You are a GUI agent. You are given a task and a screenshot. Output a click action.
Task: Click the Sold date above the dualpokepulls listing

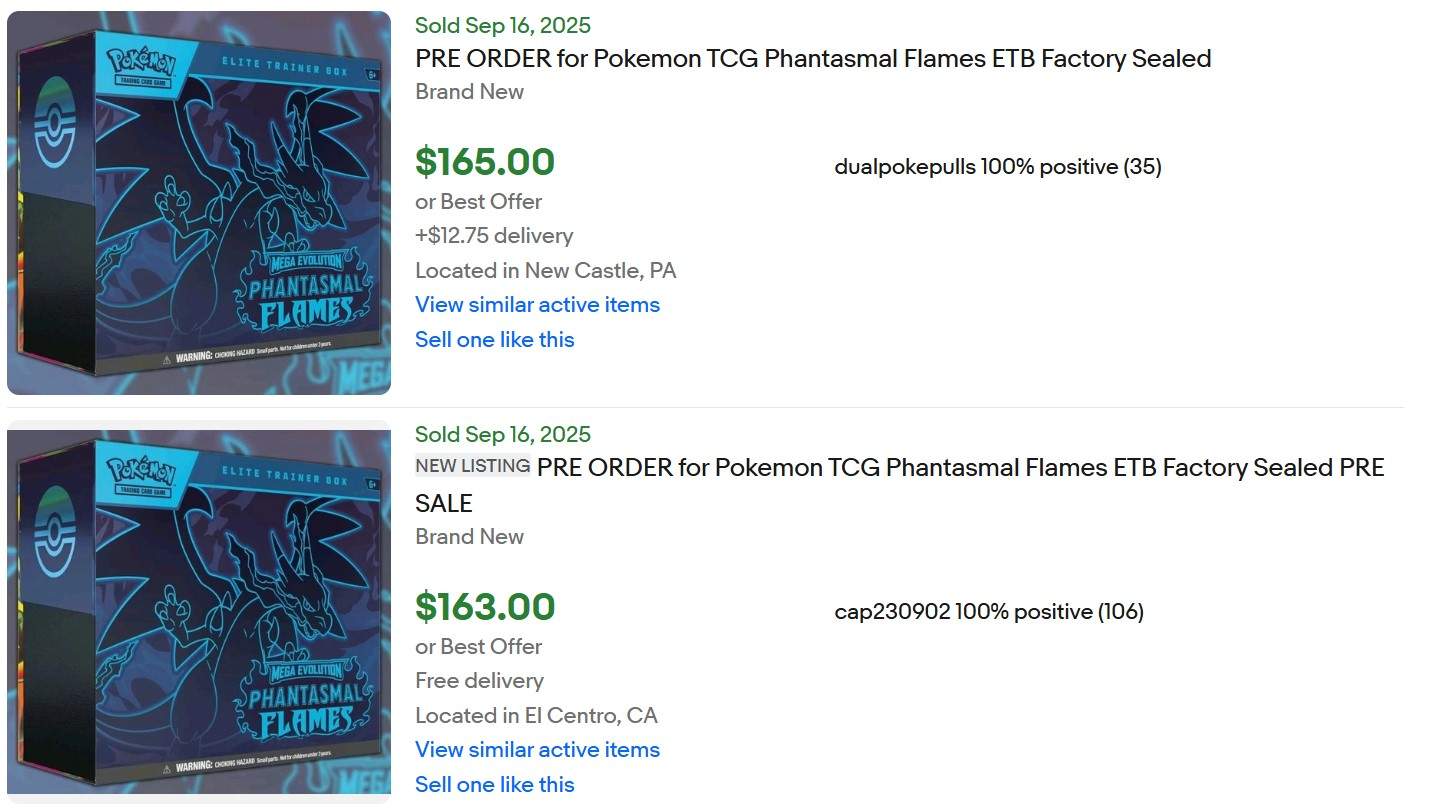click(502, 25)
